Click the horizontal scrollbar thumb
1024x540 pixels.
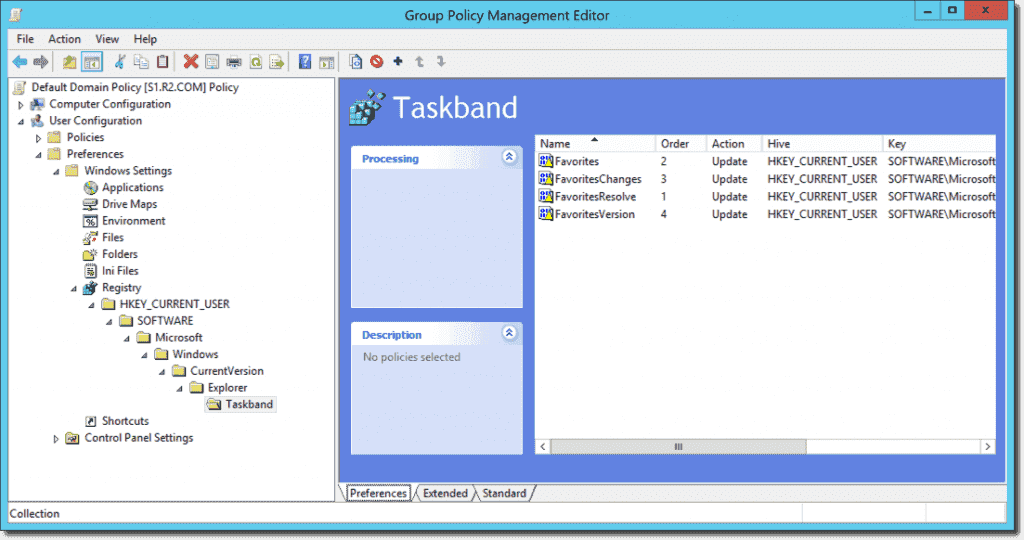click(x=679, y=447)
